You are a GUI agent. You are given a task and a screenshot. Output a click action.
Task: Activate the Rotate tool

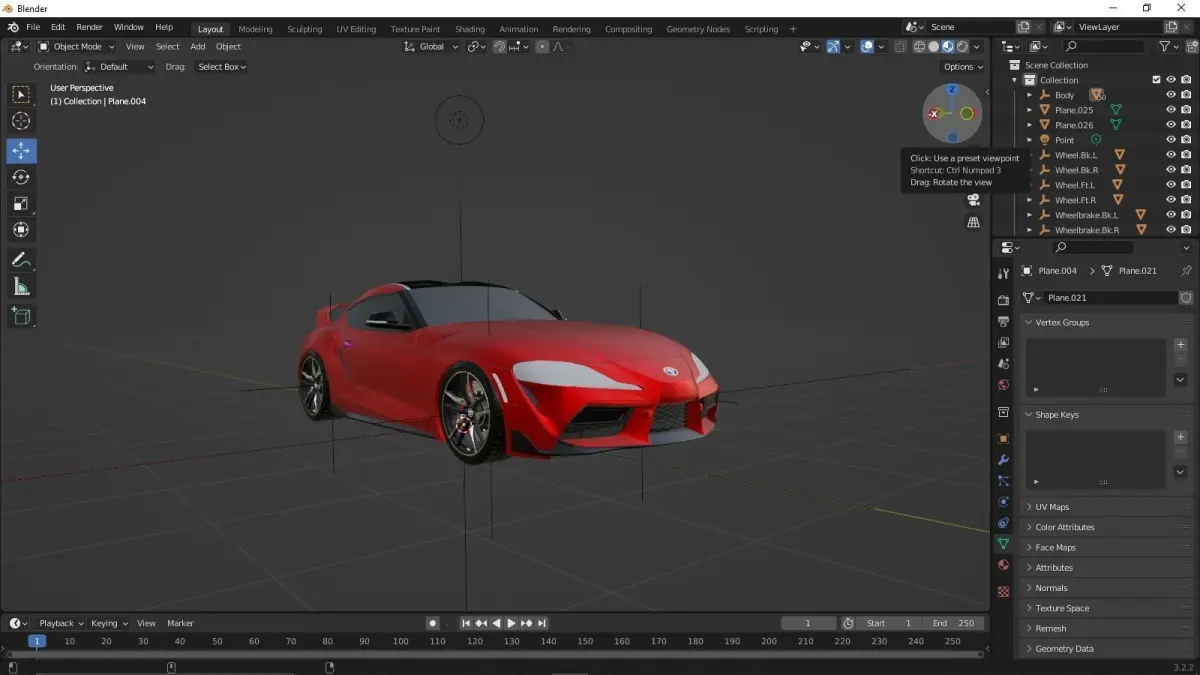pos(21,177)
